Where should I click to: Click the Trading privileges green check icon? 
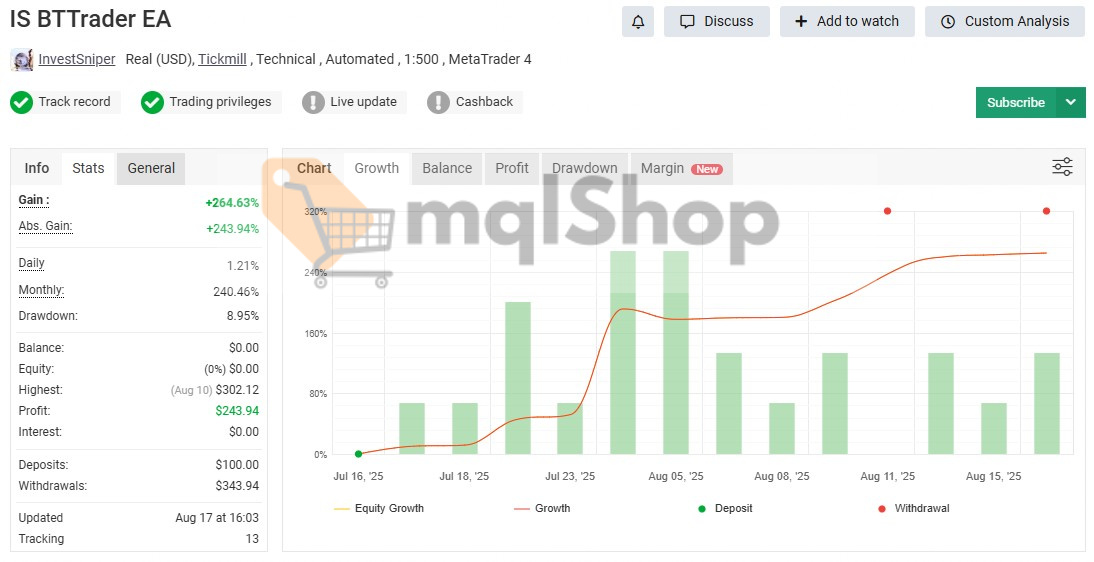point(152,102)
